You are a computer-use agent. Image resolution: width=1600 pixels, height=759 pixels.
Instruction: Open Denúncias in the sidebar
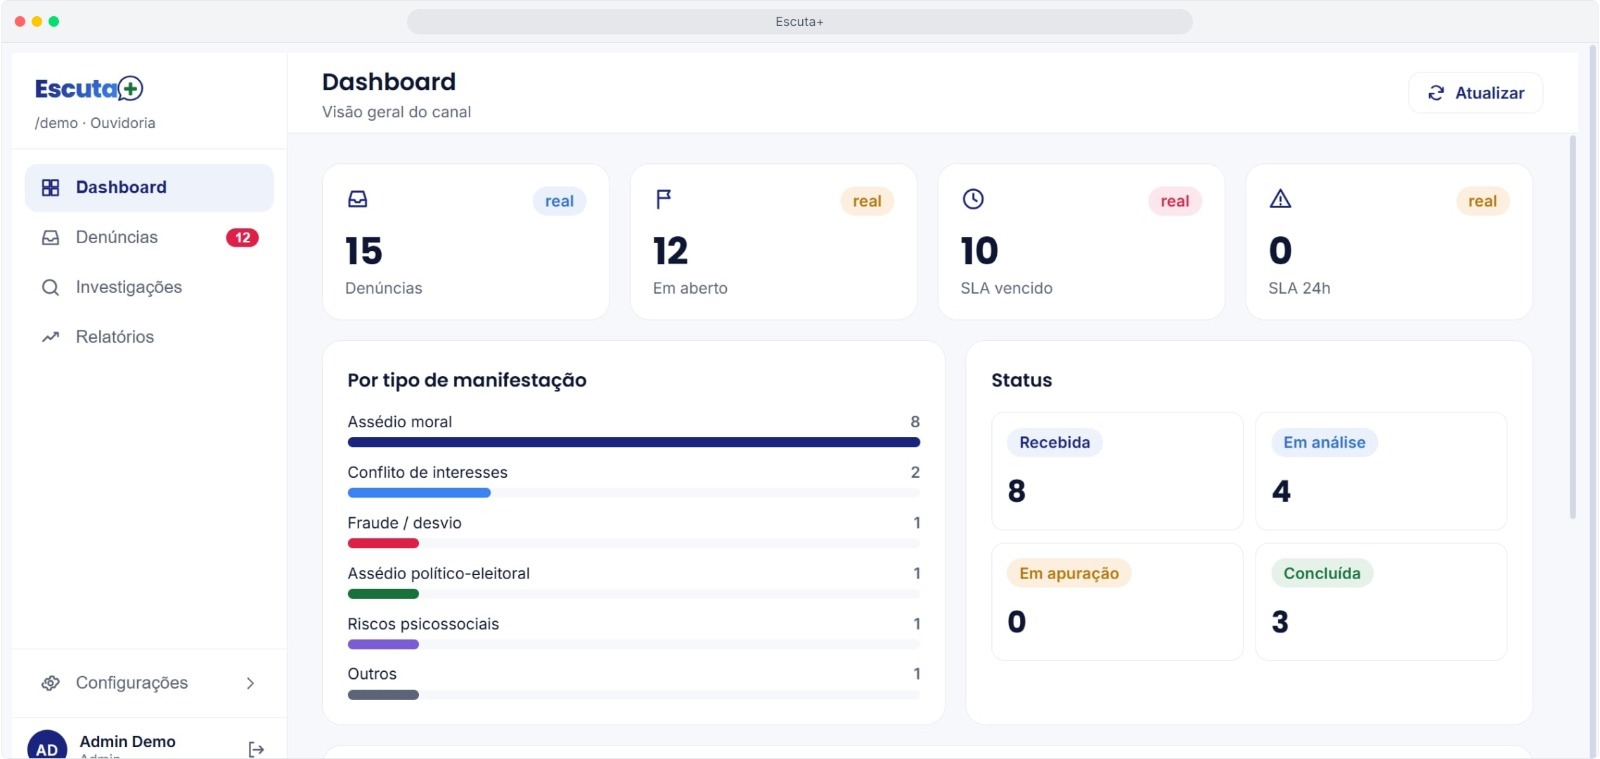pos(149,238)
